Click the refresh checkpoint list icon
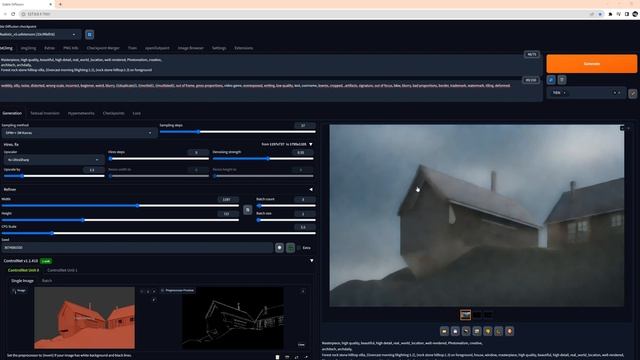The image size is (640, 360). [x=89, y=35]
